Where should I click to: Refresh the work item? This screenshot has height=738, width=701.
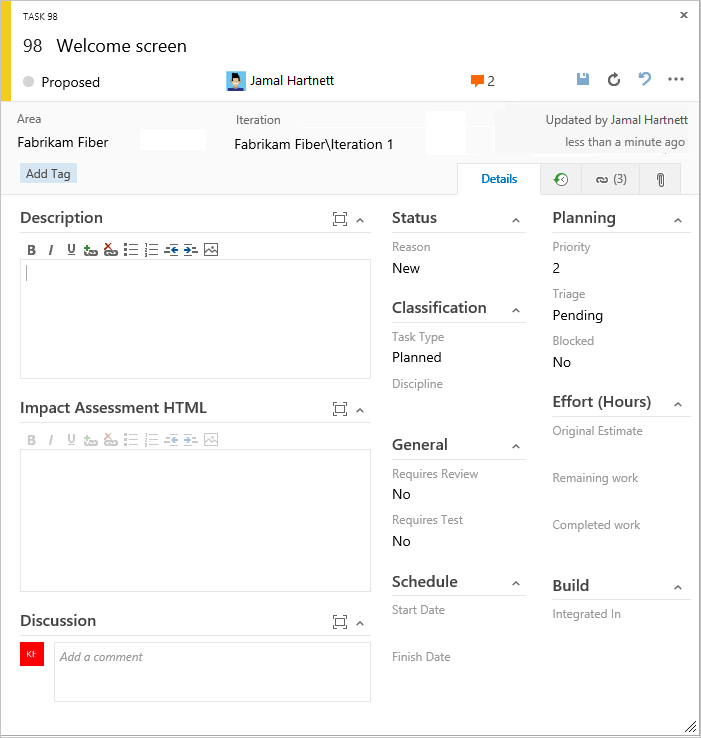point(613,80)
